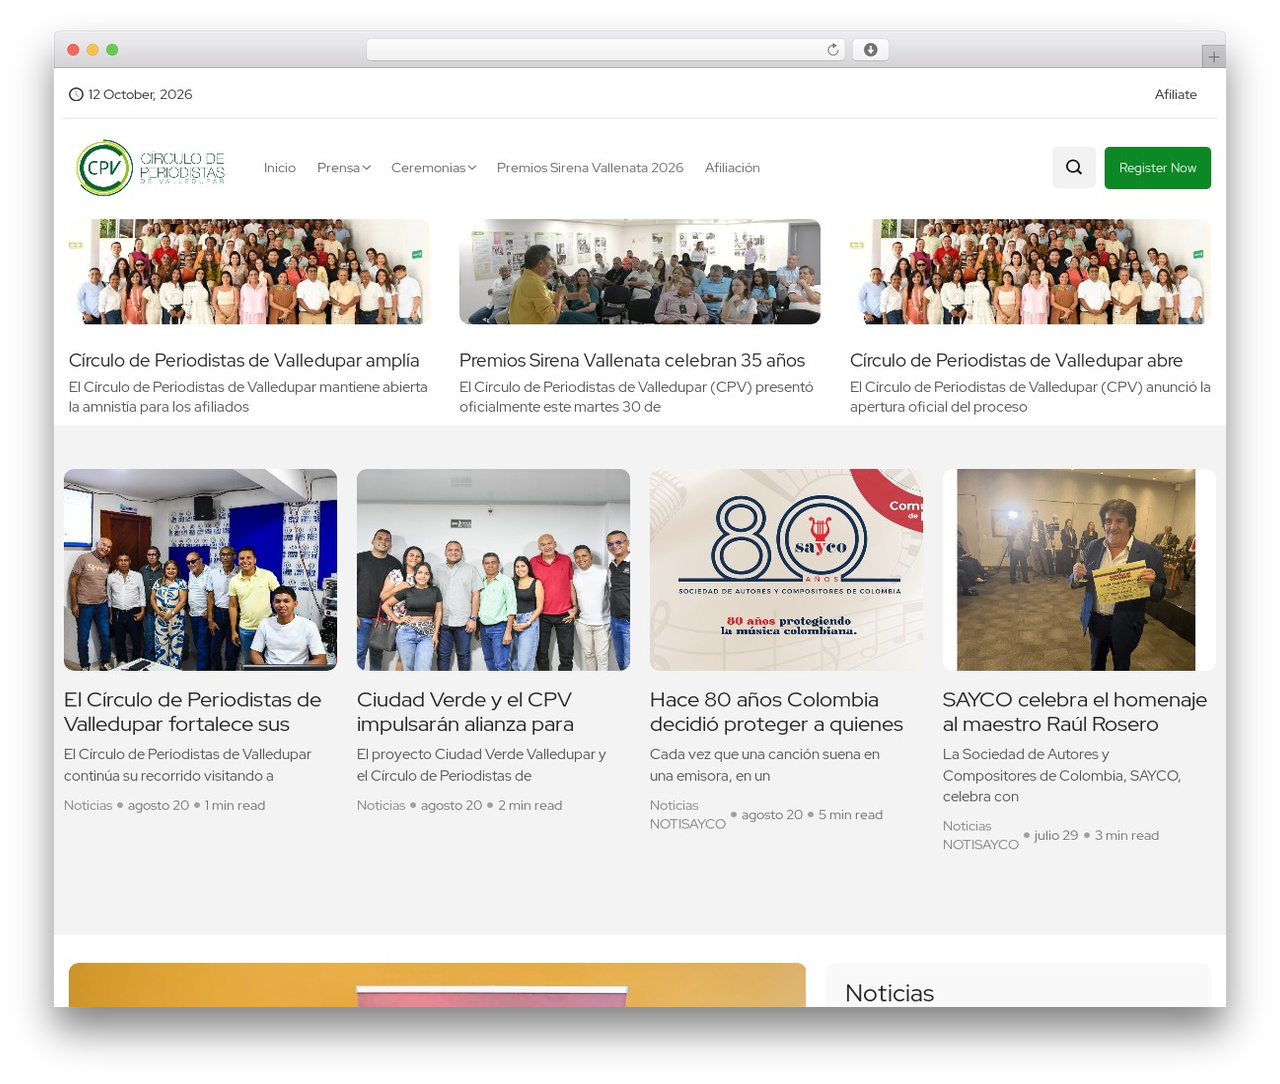This screenshot has height=1084, width=1280.
Task: Open article 'Premios Sirena Vallenata celebran 35 años'
Action: [x=632, y=360]
